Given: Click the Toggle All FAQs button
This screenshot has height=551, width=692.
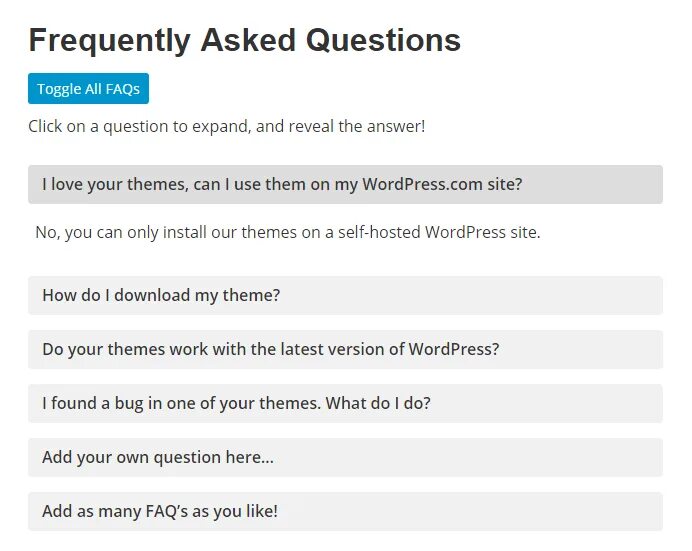Looking at the screenshot, I should tap(88, 89).
